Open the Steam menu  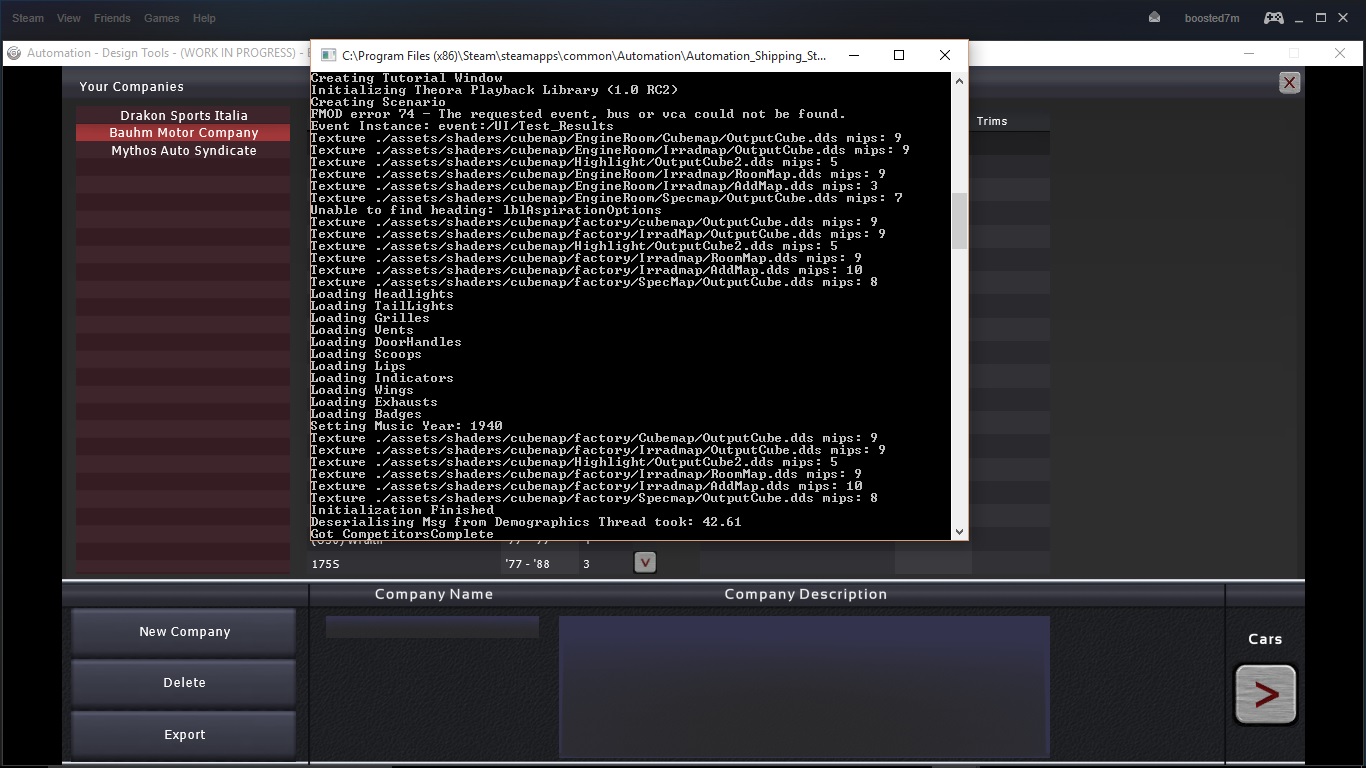click(x=28, y=18)
